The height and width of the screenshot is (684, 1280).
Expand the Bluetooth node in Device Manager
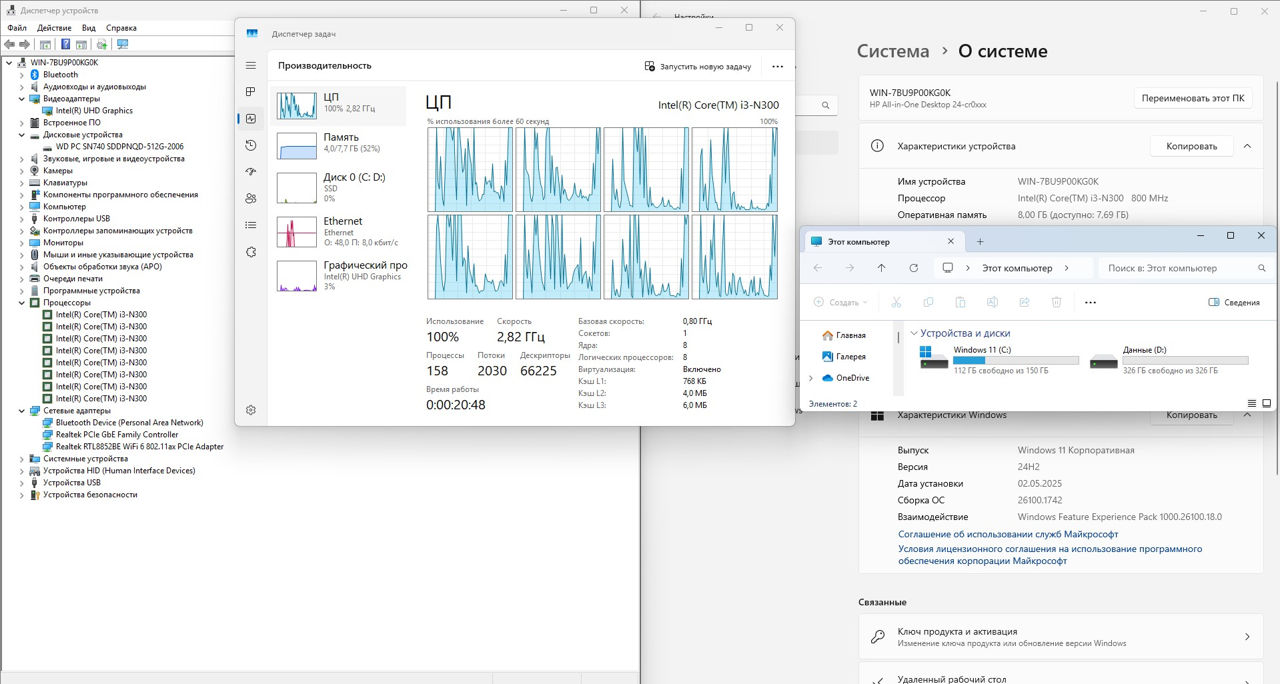click(22, 75)
